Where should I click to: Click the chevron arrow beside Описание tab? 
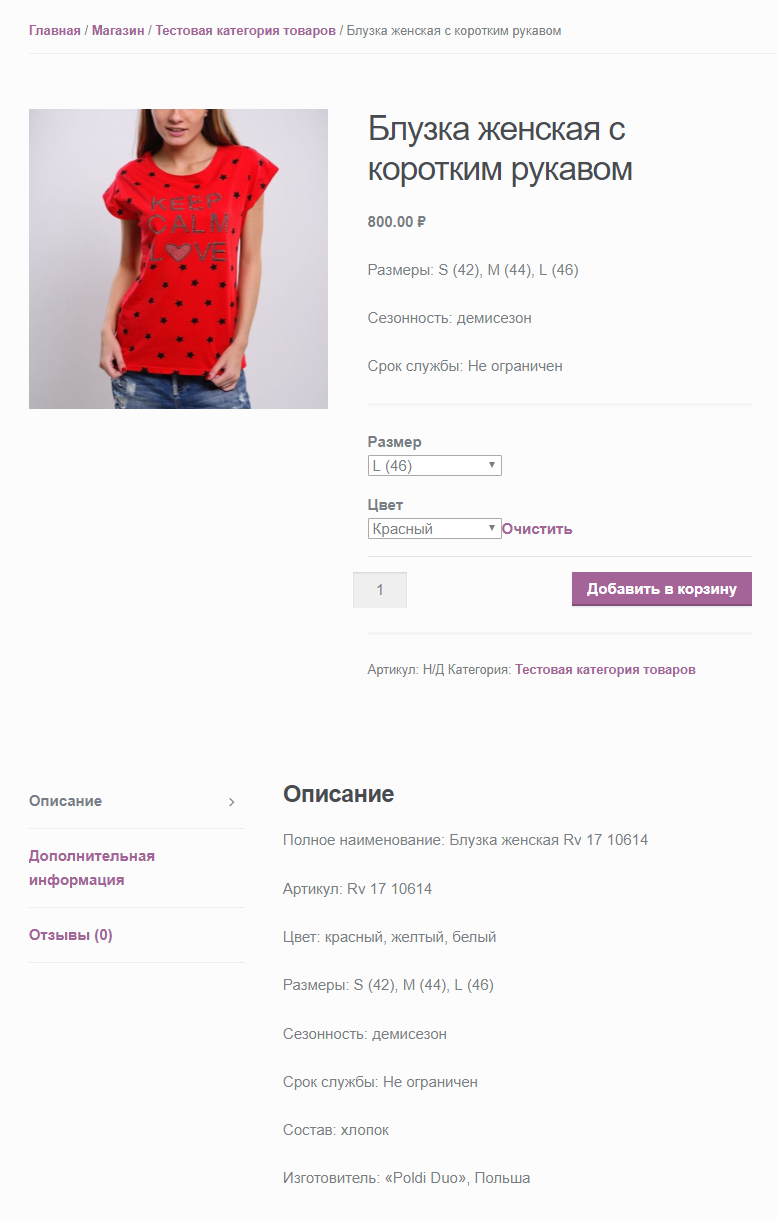[x=231, y=802]
